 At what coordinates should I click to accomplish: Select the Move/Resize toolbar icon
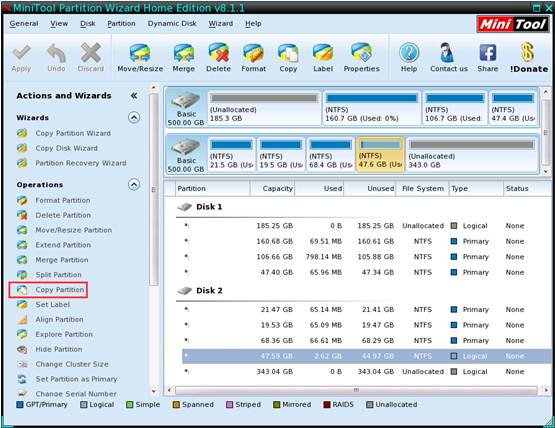pyautogui.click(x=140, y=53)
